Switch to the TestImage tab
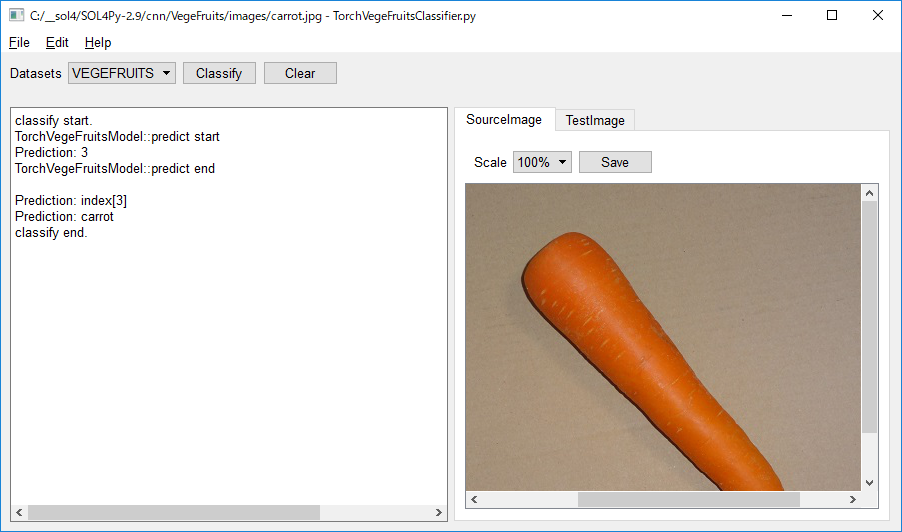The height and width of the screenshot is (532, 902). point(595,120)
